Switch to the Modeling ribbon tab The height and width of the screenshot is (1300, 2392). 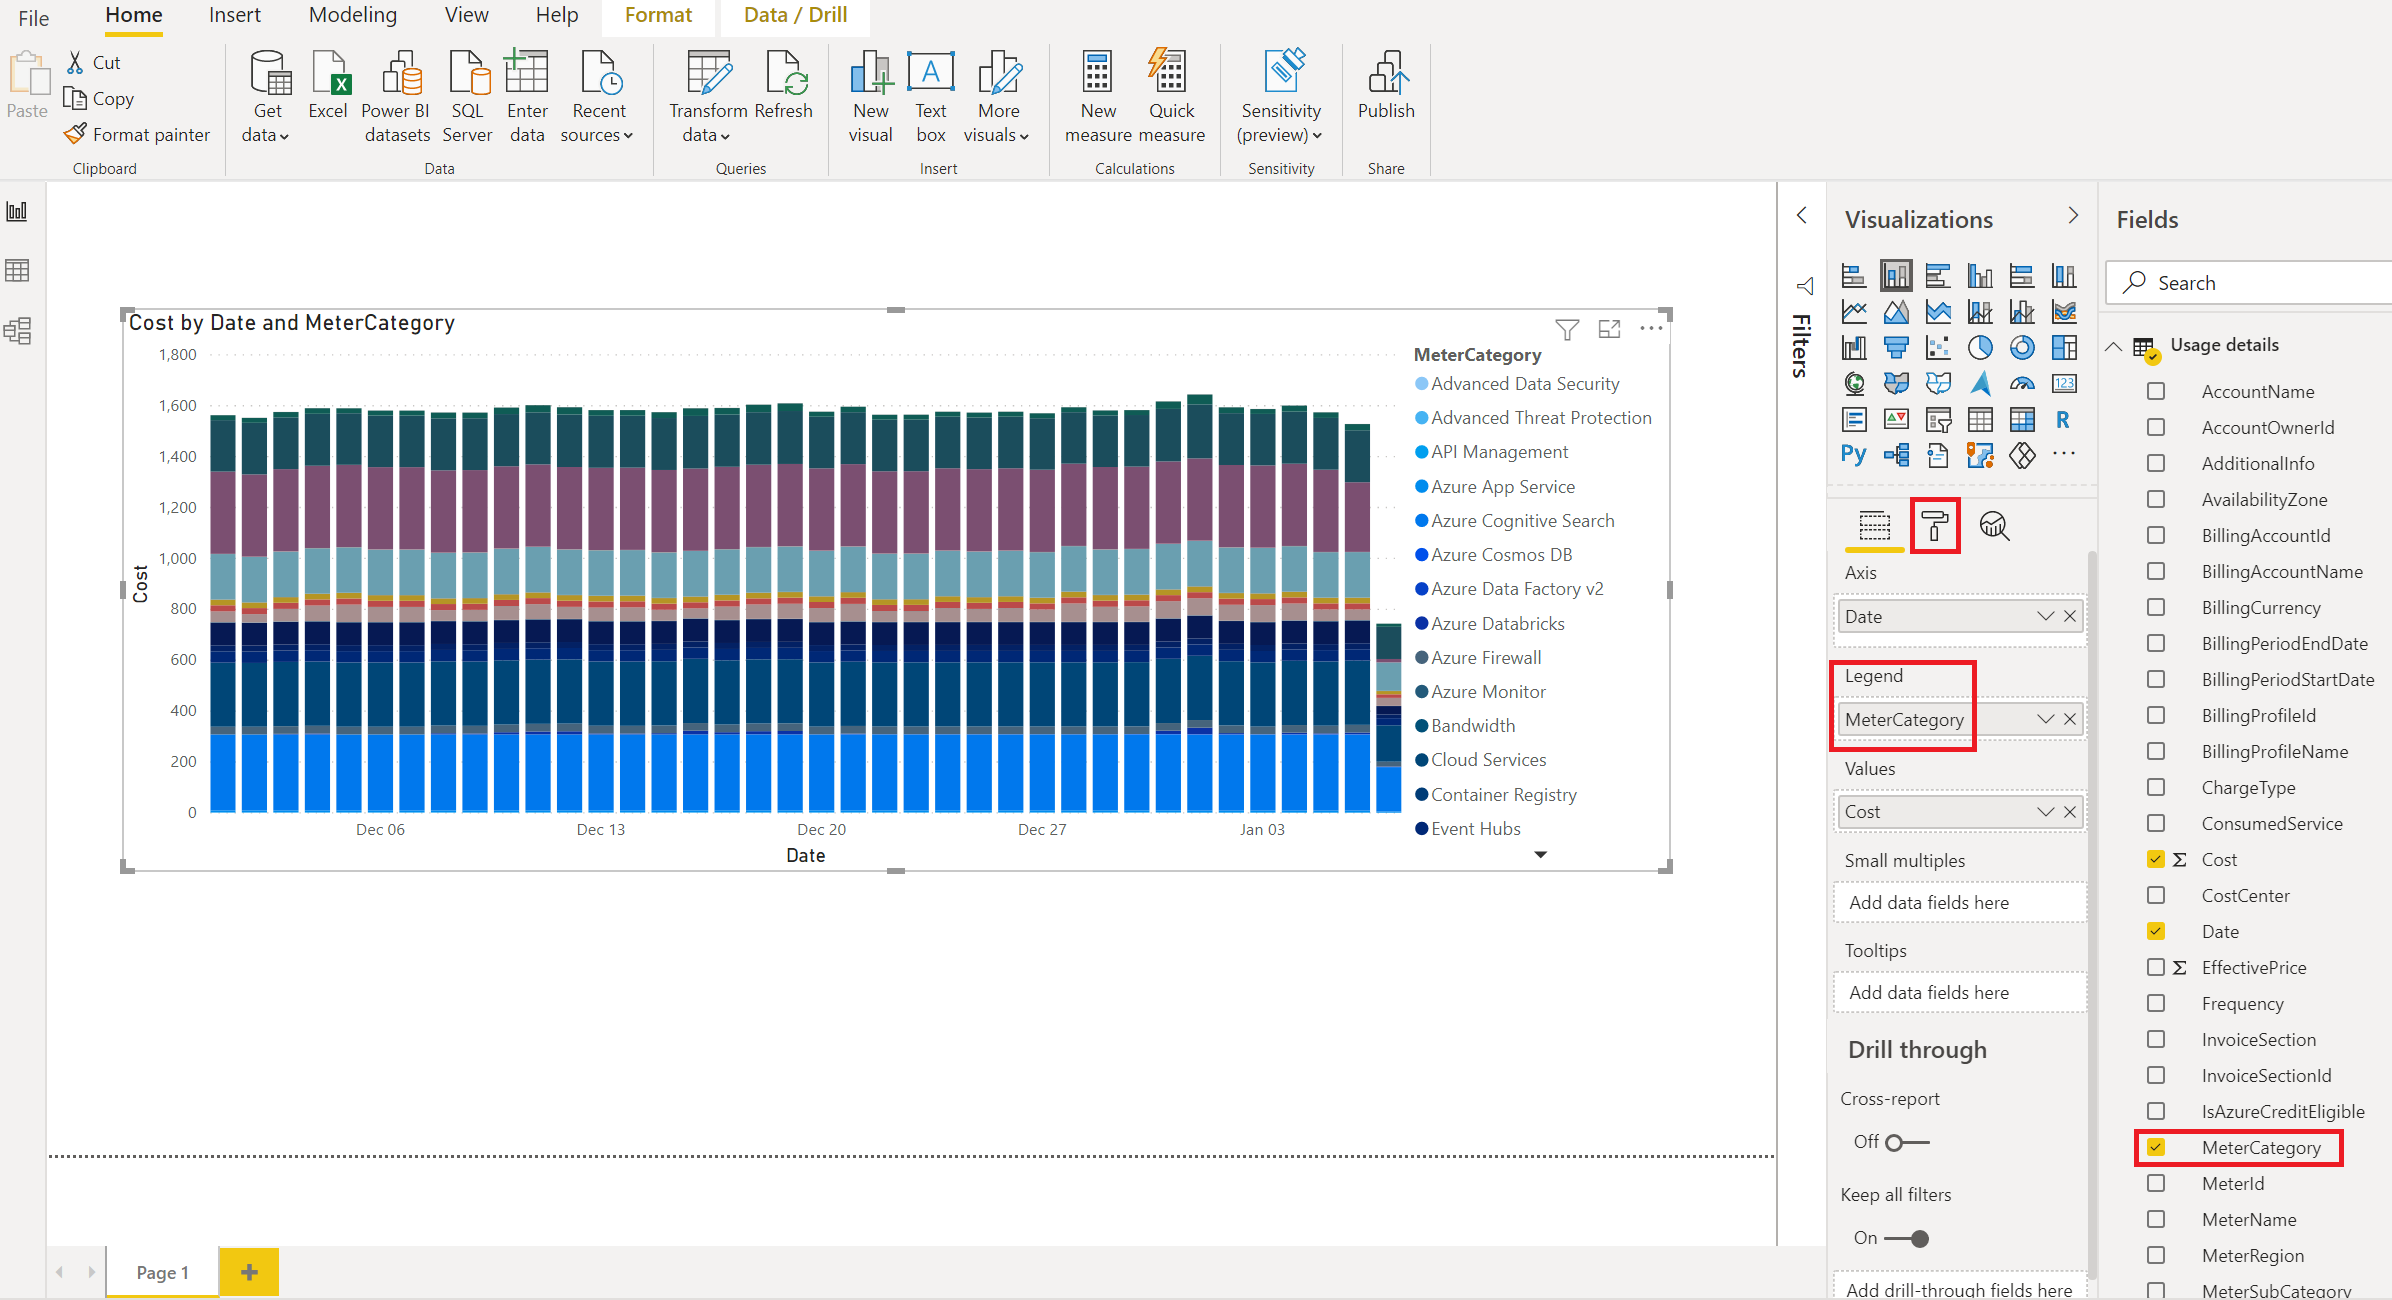(x=352, y=15)
